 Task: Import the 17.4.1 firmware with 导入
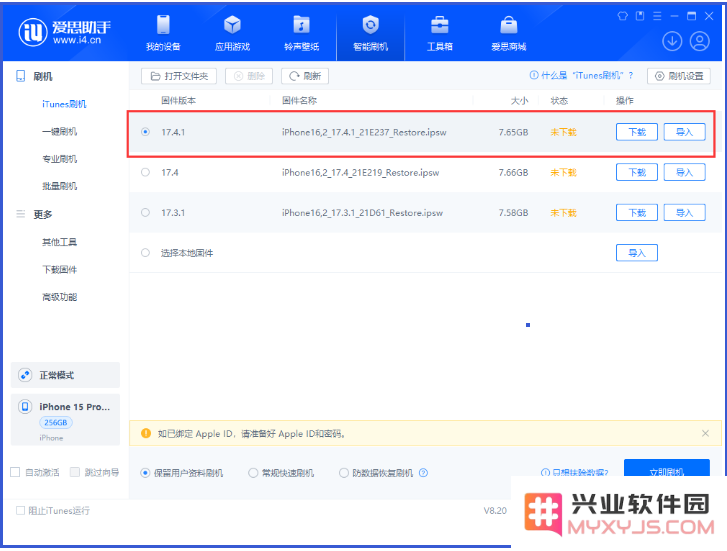click(x=684, y=132)
